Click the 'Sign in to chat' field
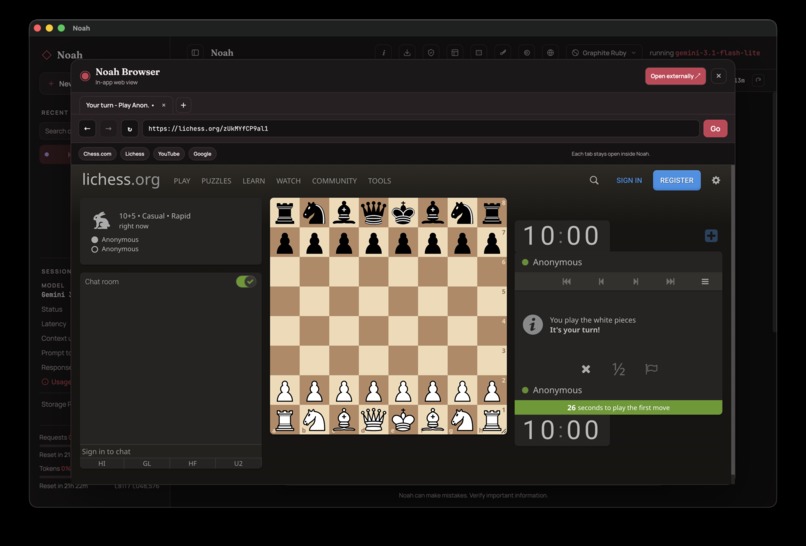 pyautogui.click(x=171, y=451)
